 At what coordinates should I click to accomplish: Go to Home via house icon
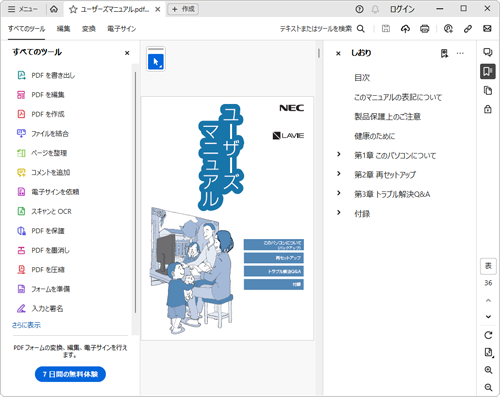coord(54,9)
